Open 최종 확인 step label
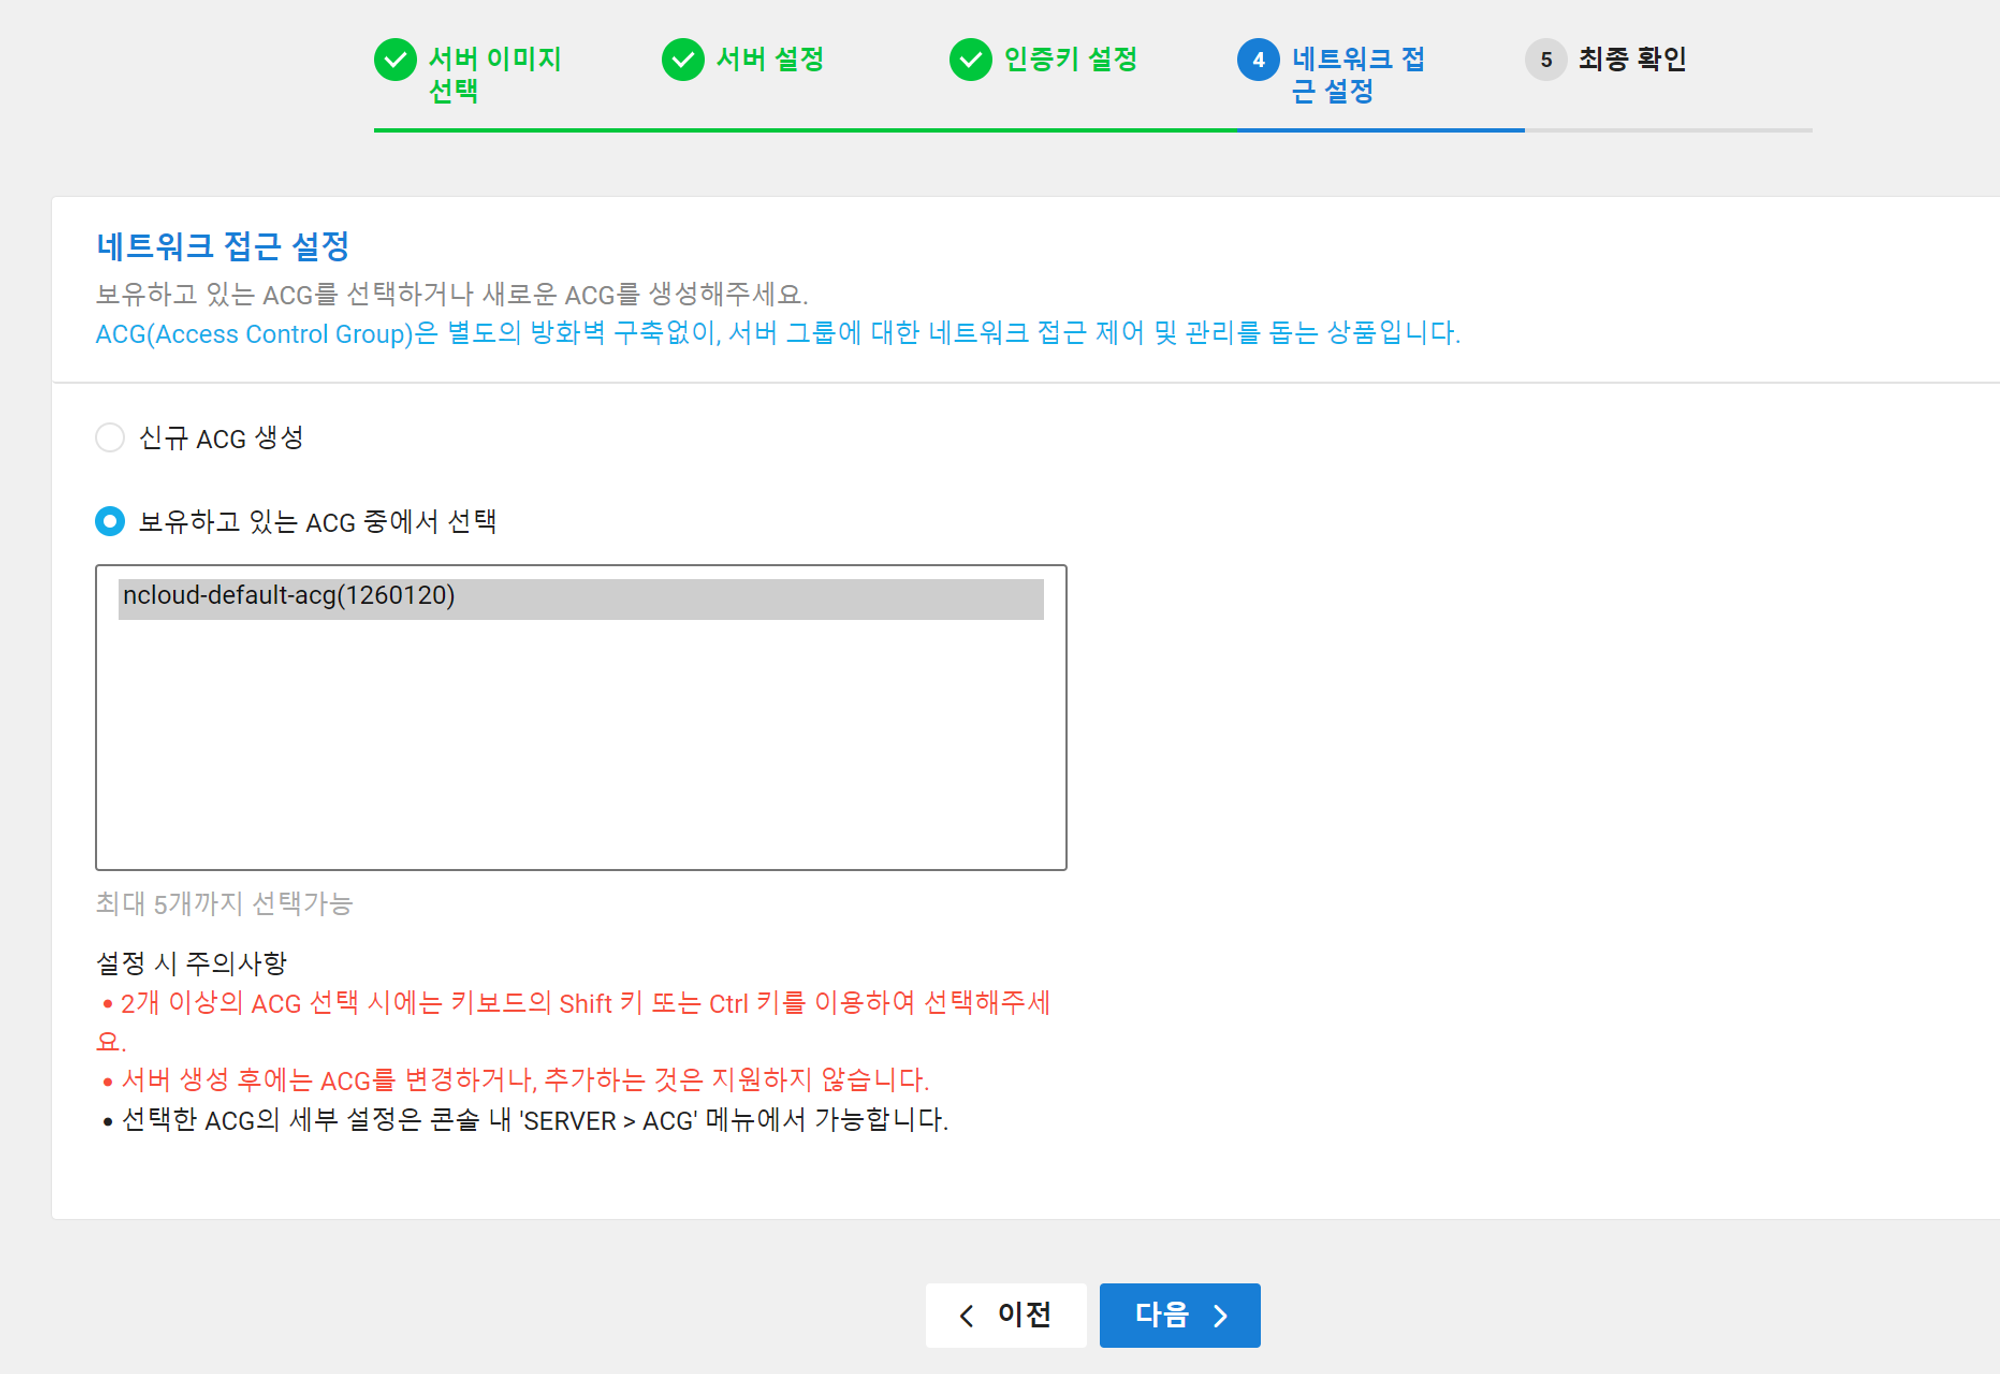The image size is (2000, 1374). click(x=1632, y=59)
